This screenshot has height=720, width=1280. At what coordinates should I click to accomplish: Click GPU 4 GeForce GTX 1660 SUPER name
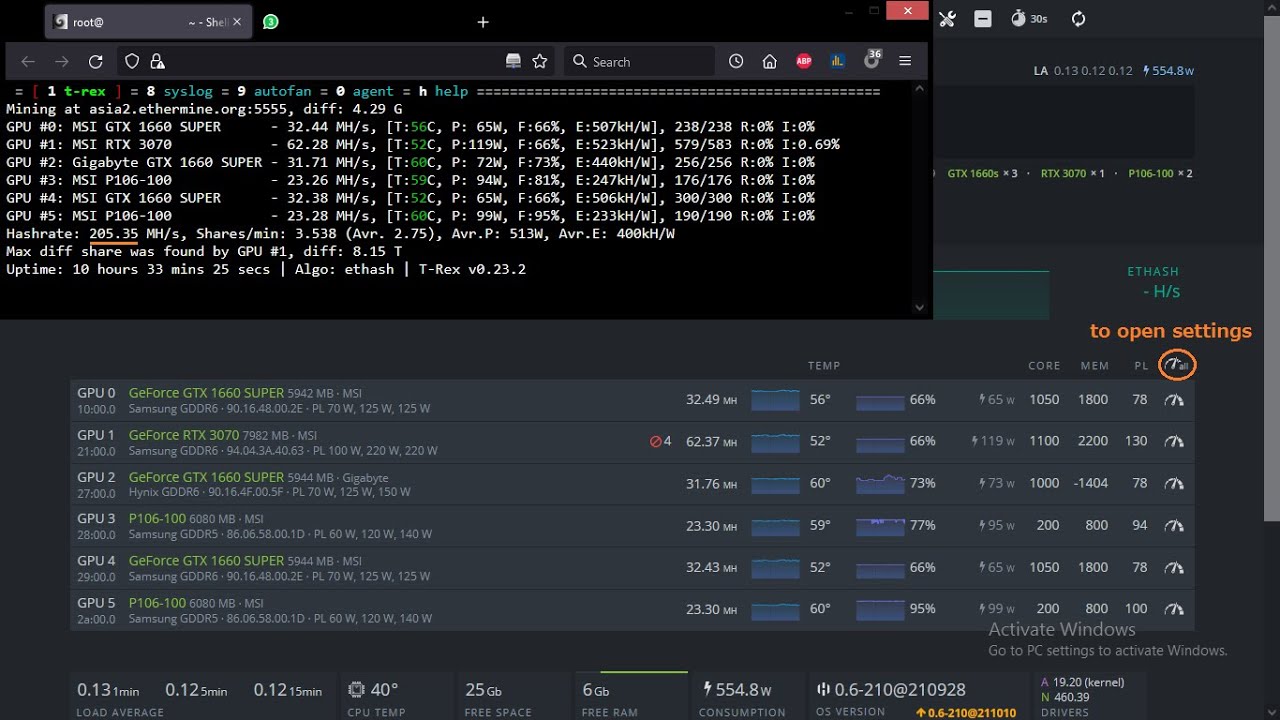pyautogui.click(x=206, y=561)
